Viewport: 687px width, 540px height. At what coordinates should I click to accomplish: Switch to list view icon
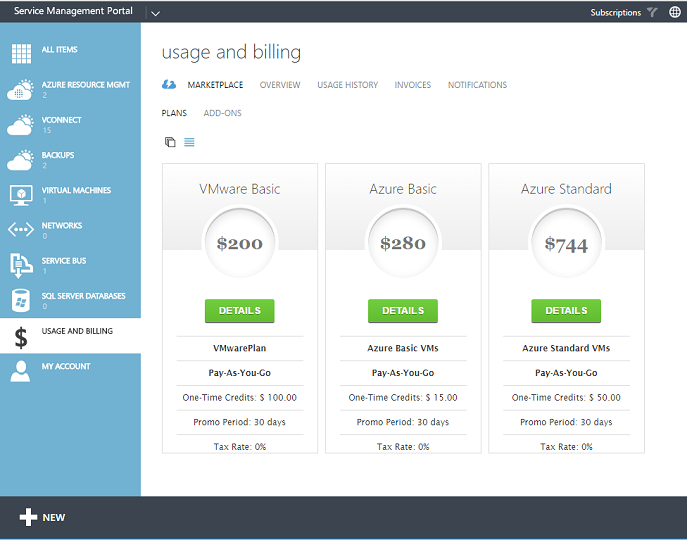tap(189, 142)
